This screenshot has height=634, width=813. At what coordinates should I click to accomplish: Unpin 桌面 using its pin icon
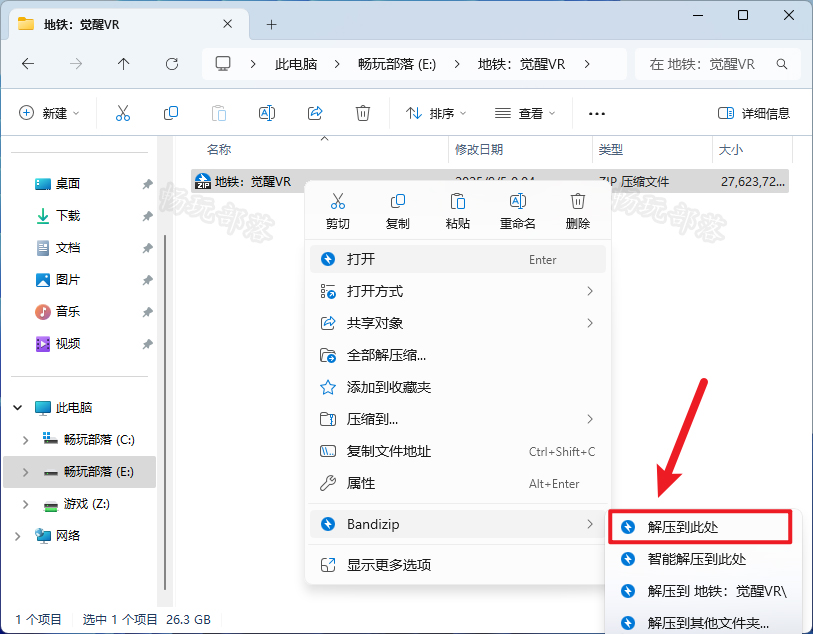(x=148, y=184)
